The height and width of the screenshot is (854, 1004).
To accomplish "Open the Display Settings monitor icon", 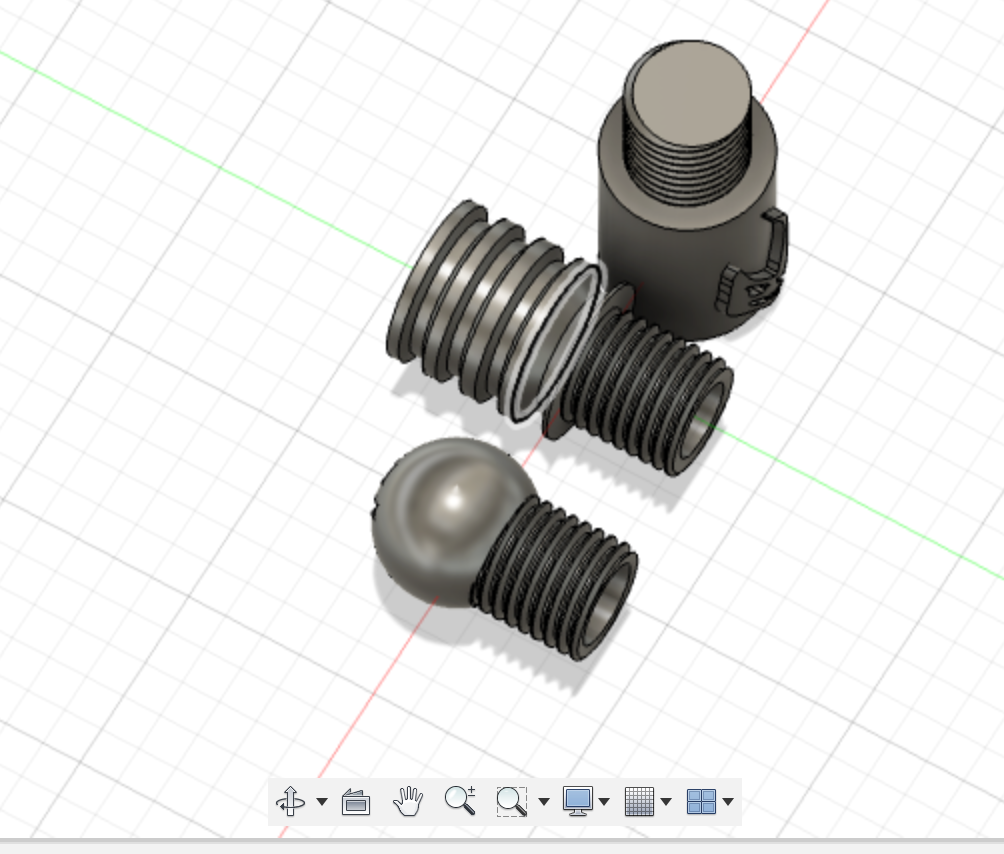I will click(578, 802).
